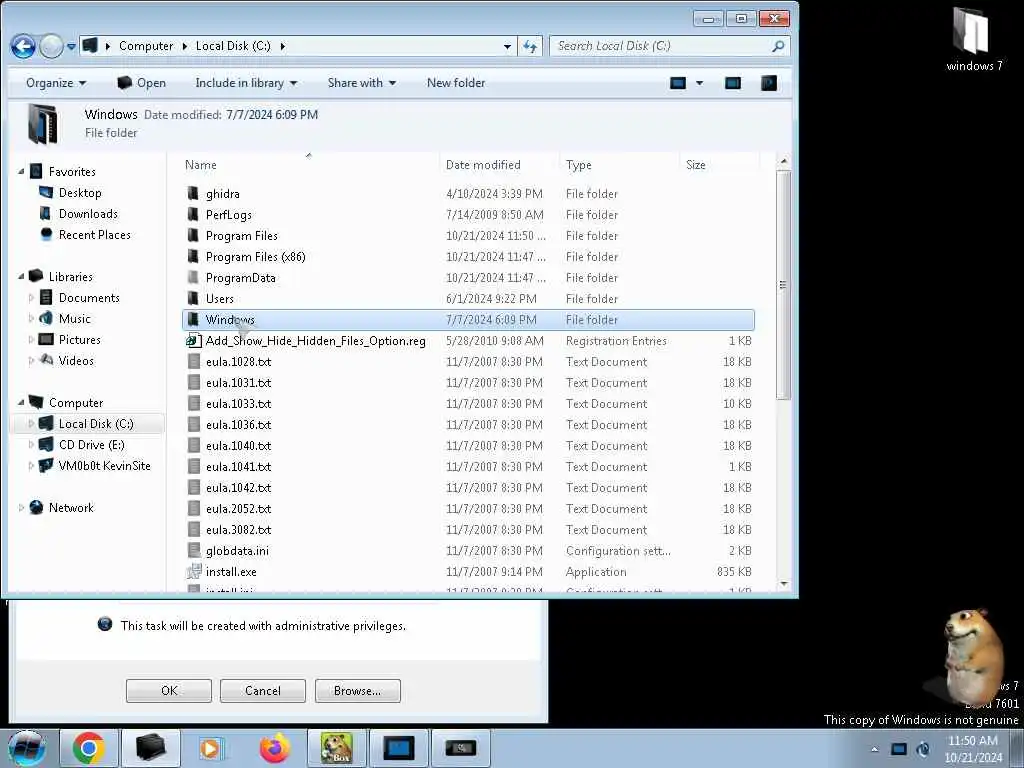Open Firefox from the taskbar
The image size is (1024, 768).
click(275, 748)
